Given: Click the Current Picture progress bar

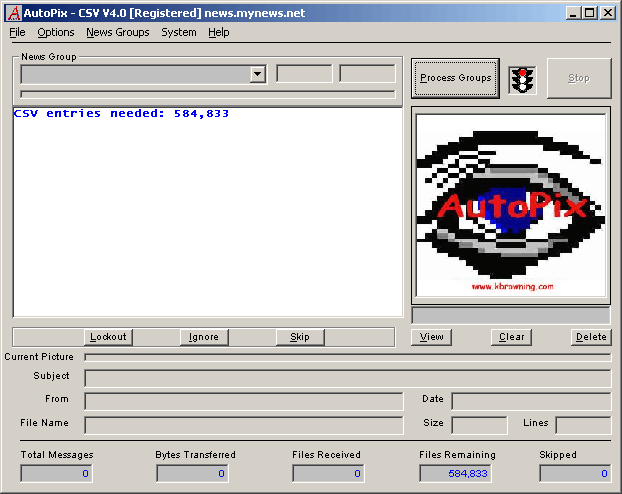Looking at the screenshot, I should (347, 358).
